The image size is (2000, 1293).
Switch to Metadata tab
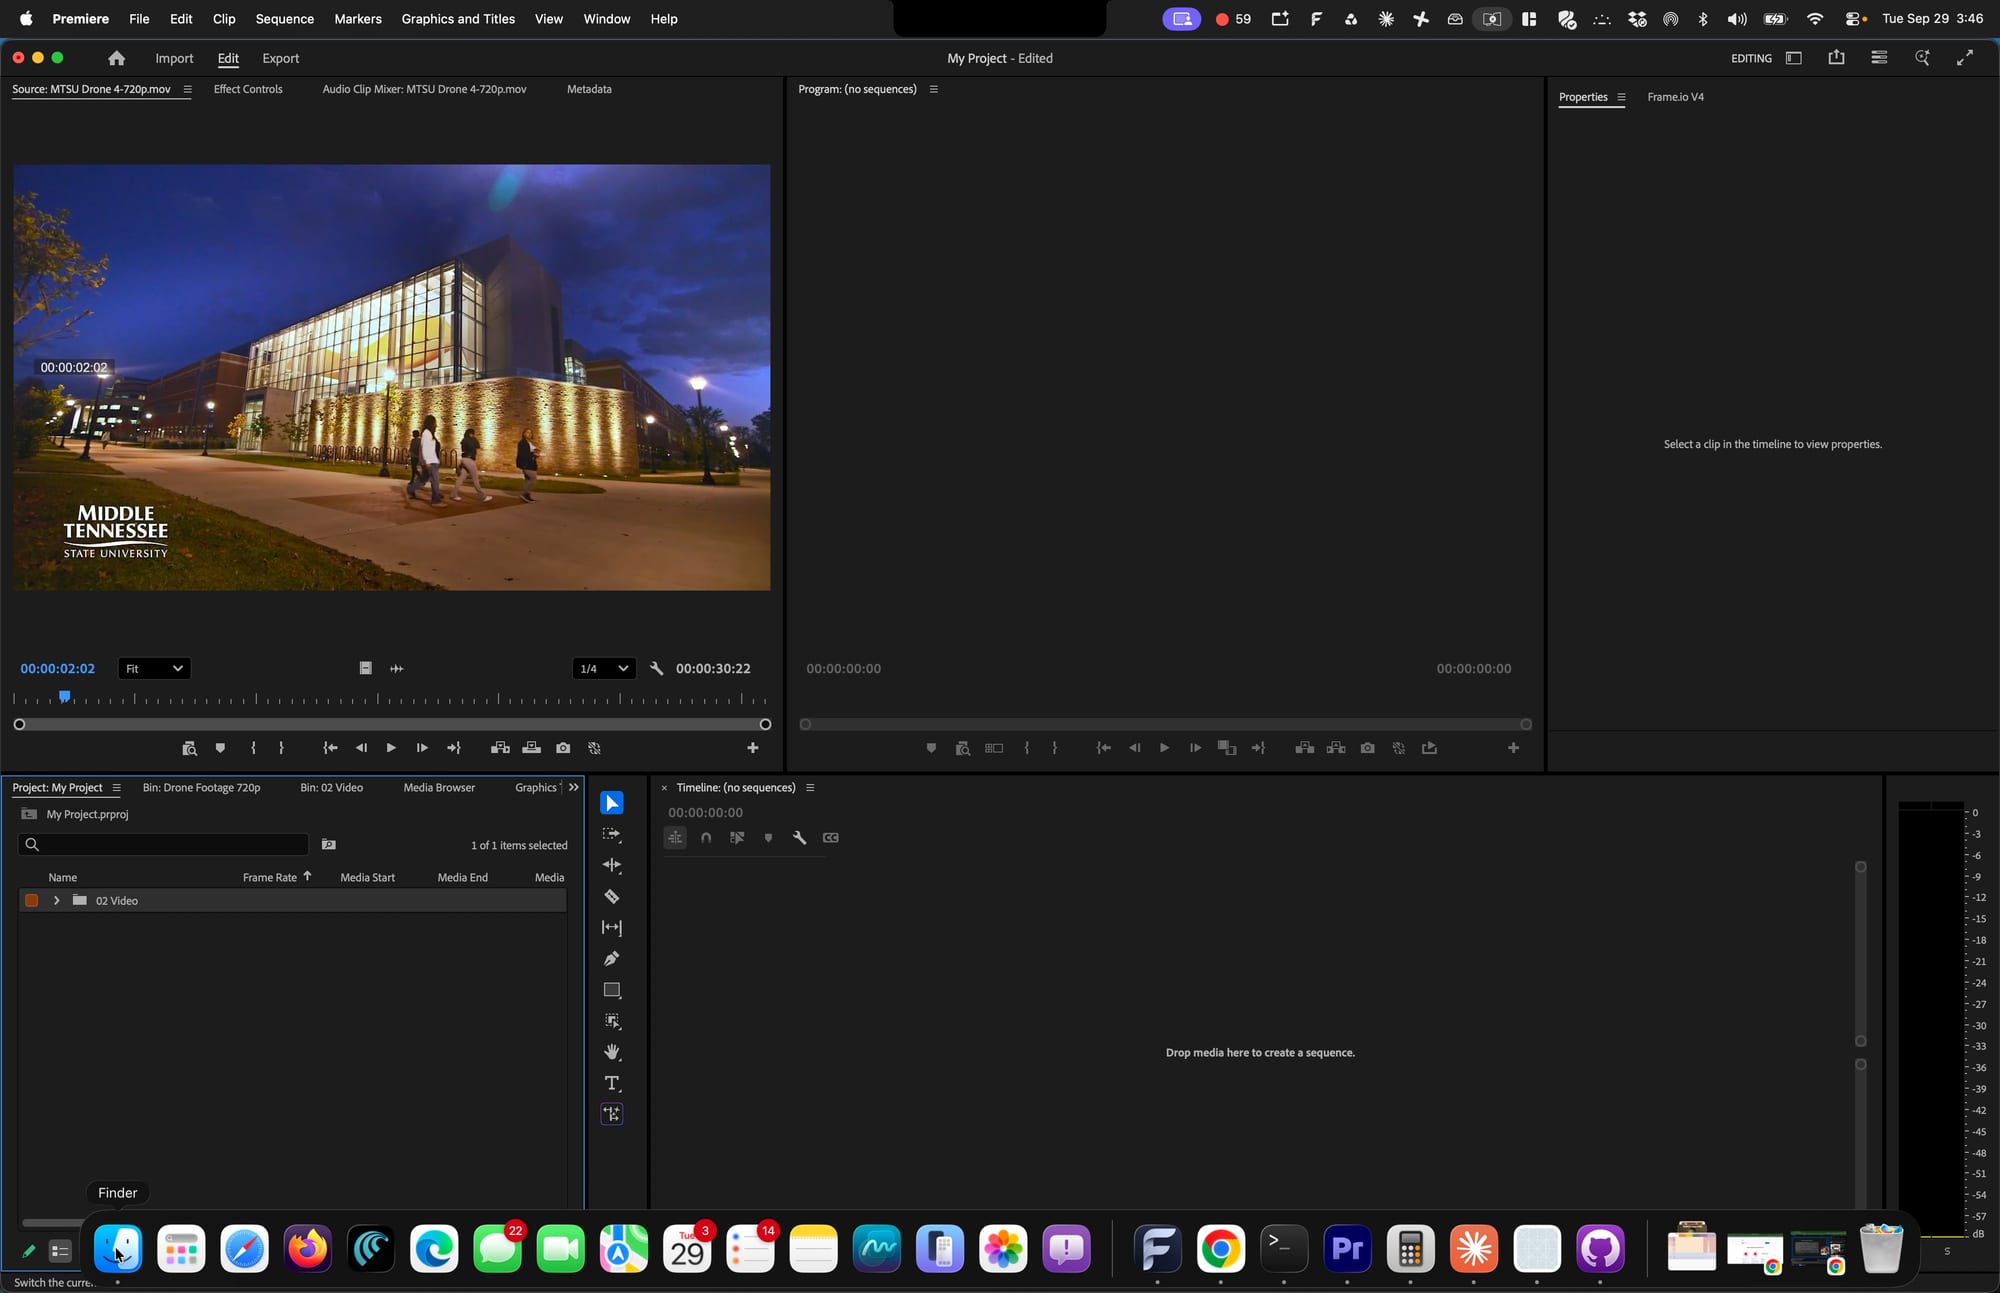pyautogui.click(x=589, y=89)
